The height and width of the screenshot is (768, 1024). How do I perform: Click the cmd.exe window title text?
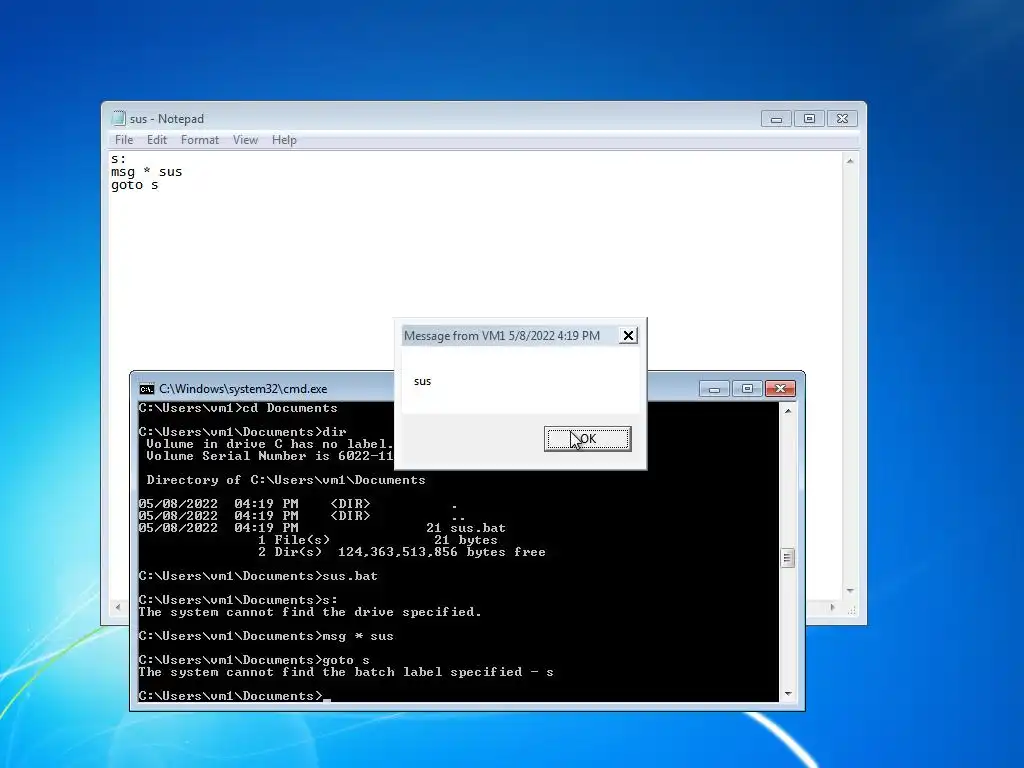(x=243, y=389)
